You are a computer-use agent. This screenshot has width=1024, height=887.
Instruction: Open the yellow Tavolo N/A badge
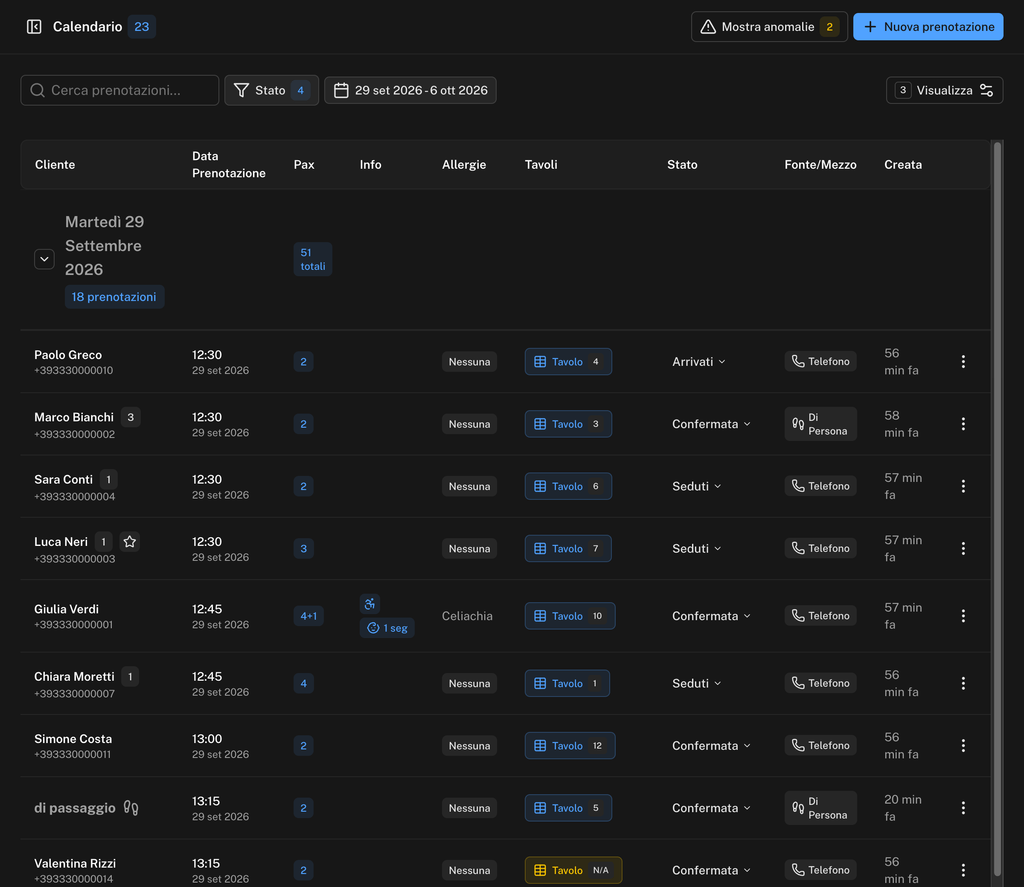pyautogui.click(x=573, y=870)
